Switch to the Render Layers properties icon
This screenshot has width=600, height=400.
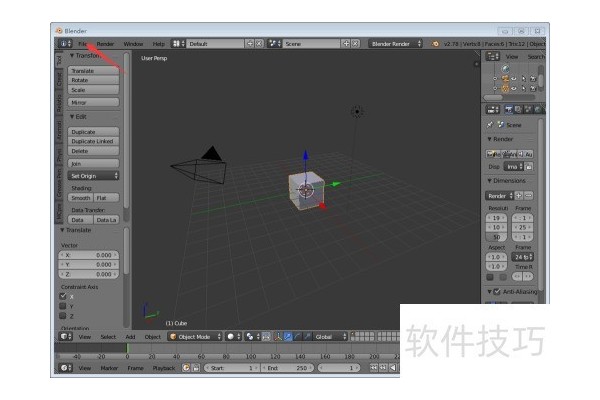pos(518,110)
